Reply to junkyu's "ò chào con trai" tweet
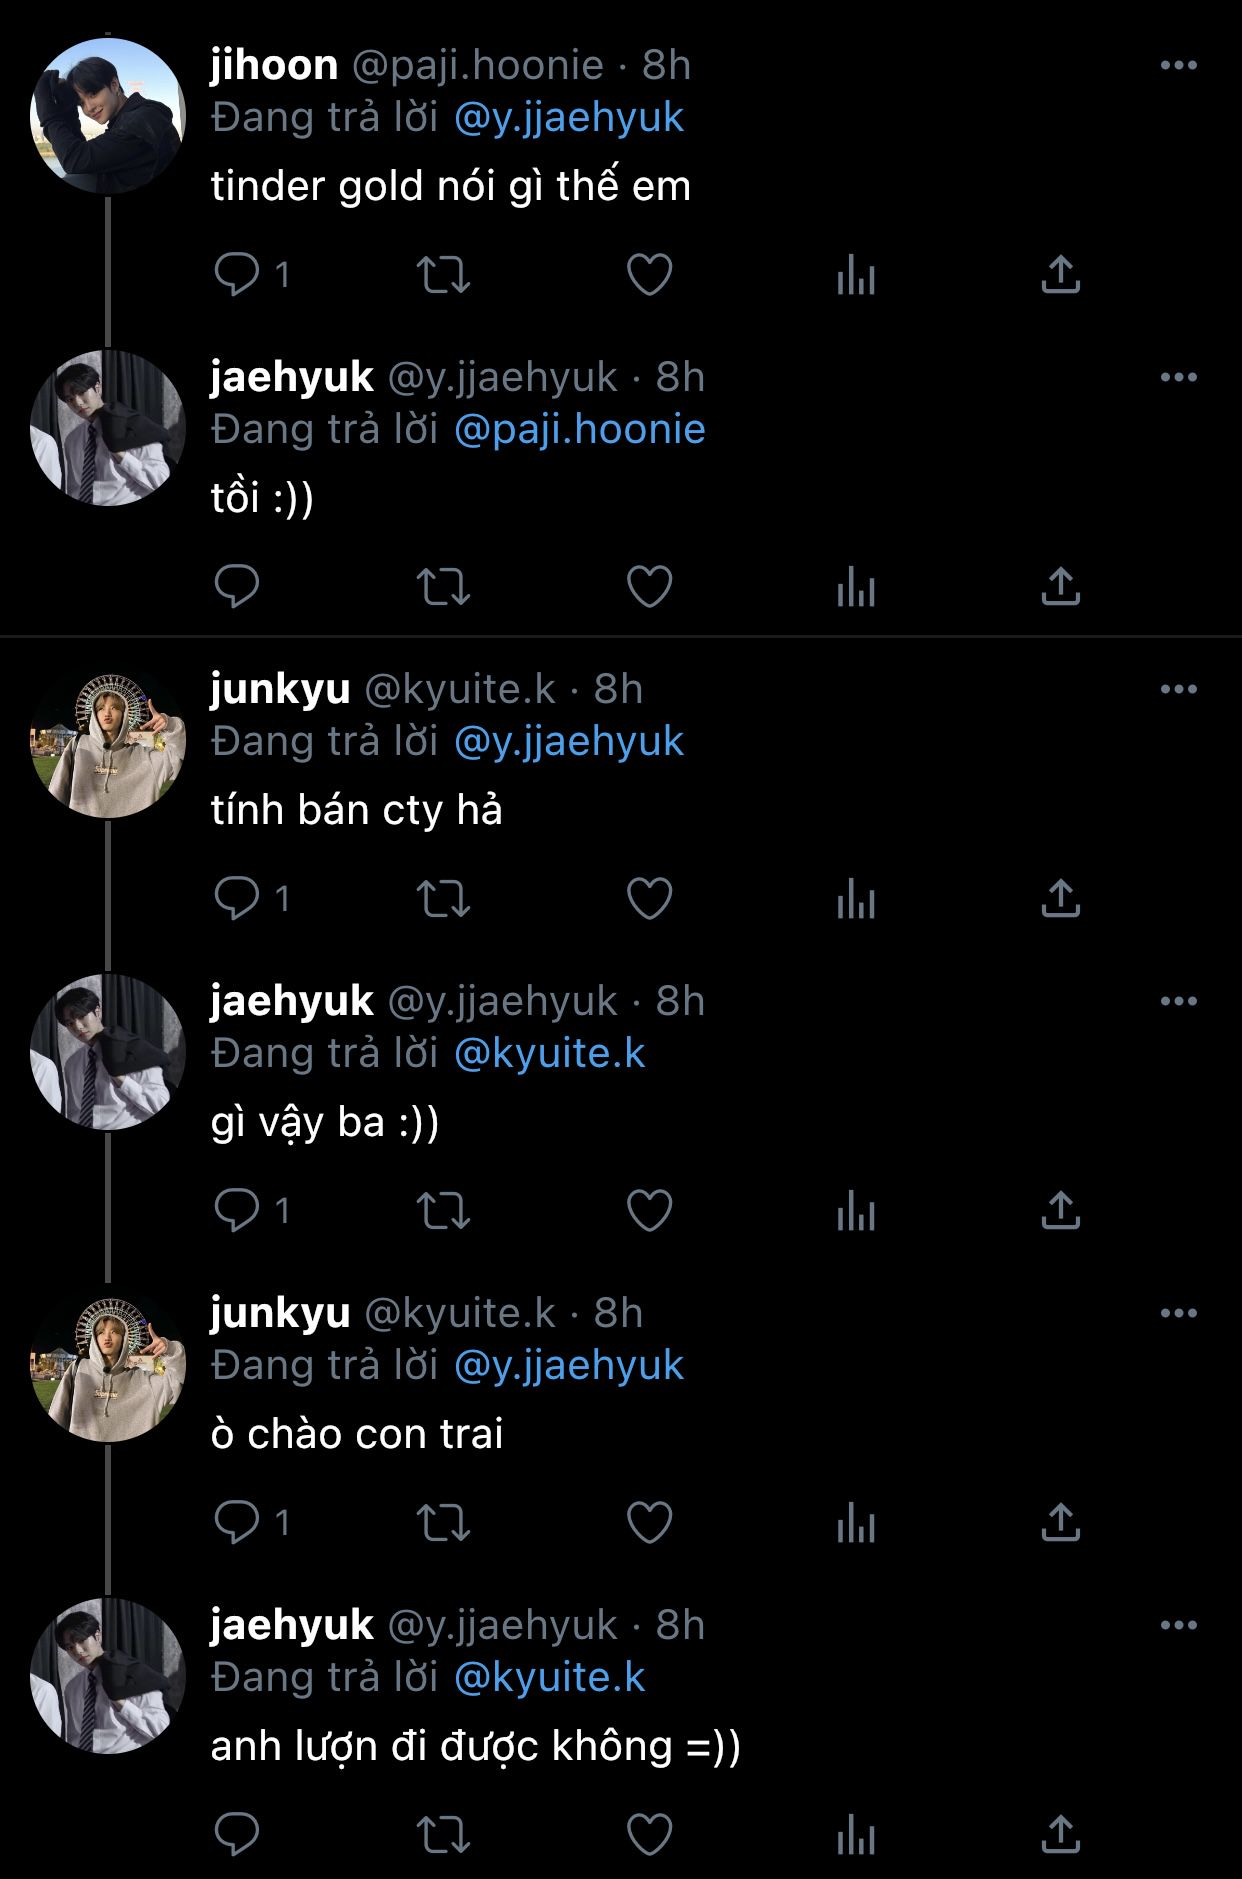Image resolution: width=1242 pixels, height=1879 pixels. click(237, 1522)
